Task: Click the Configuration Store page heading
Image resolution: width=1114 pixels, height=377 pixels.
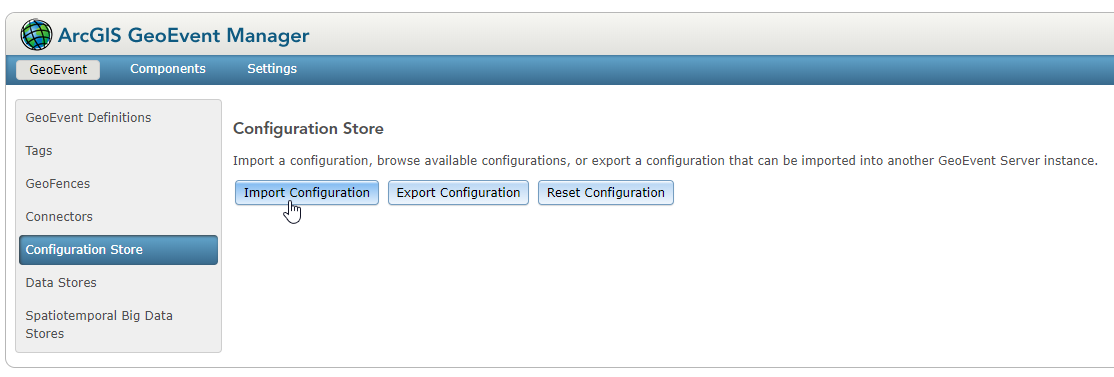Action: pos(308,129)
